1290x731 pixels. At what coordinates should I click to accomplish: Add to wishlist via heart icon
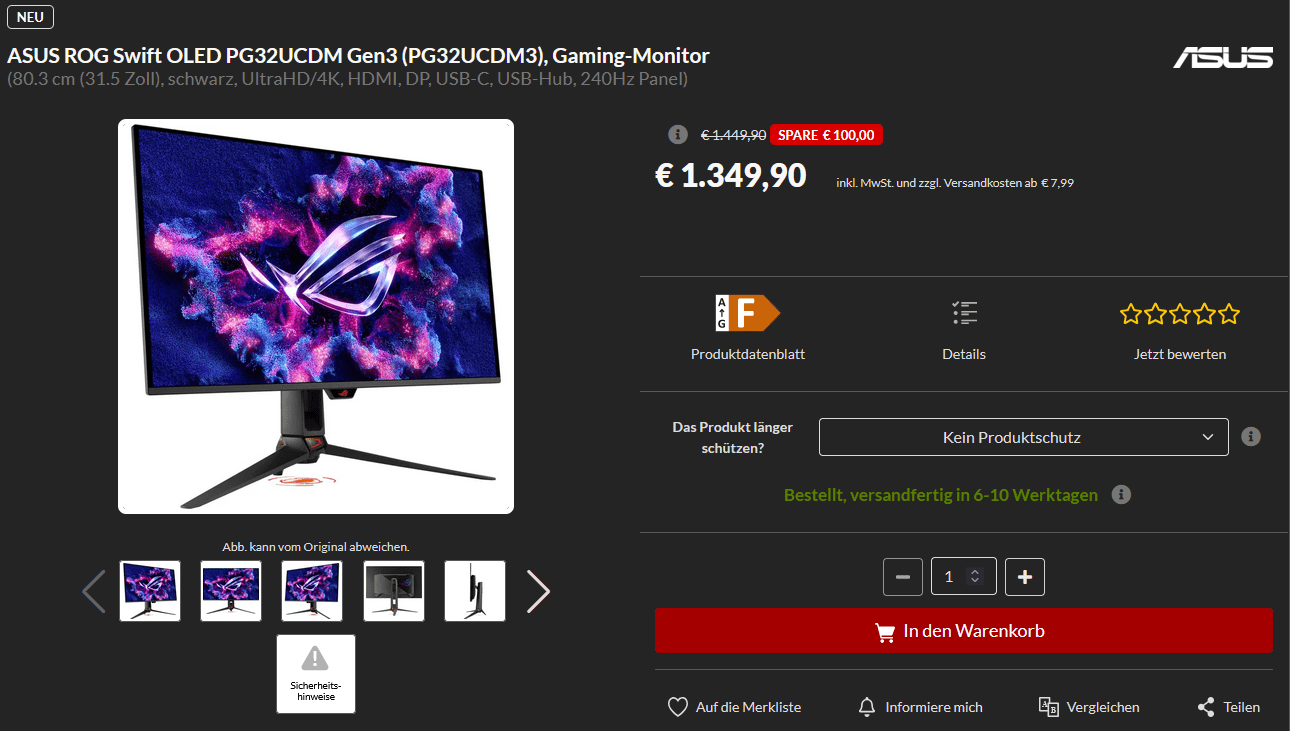coord(678,707)
